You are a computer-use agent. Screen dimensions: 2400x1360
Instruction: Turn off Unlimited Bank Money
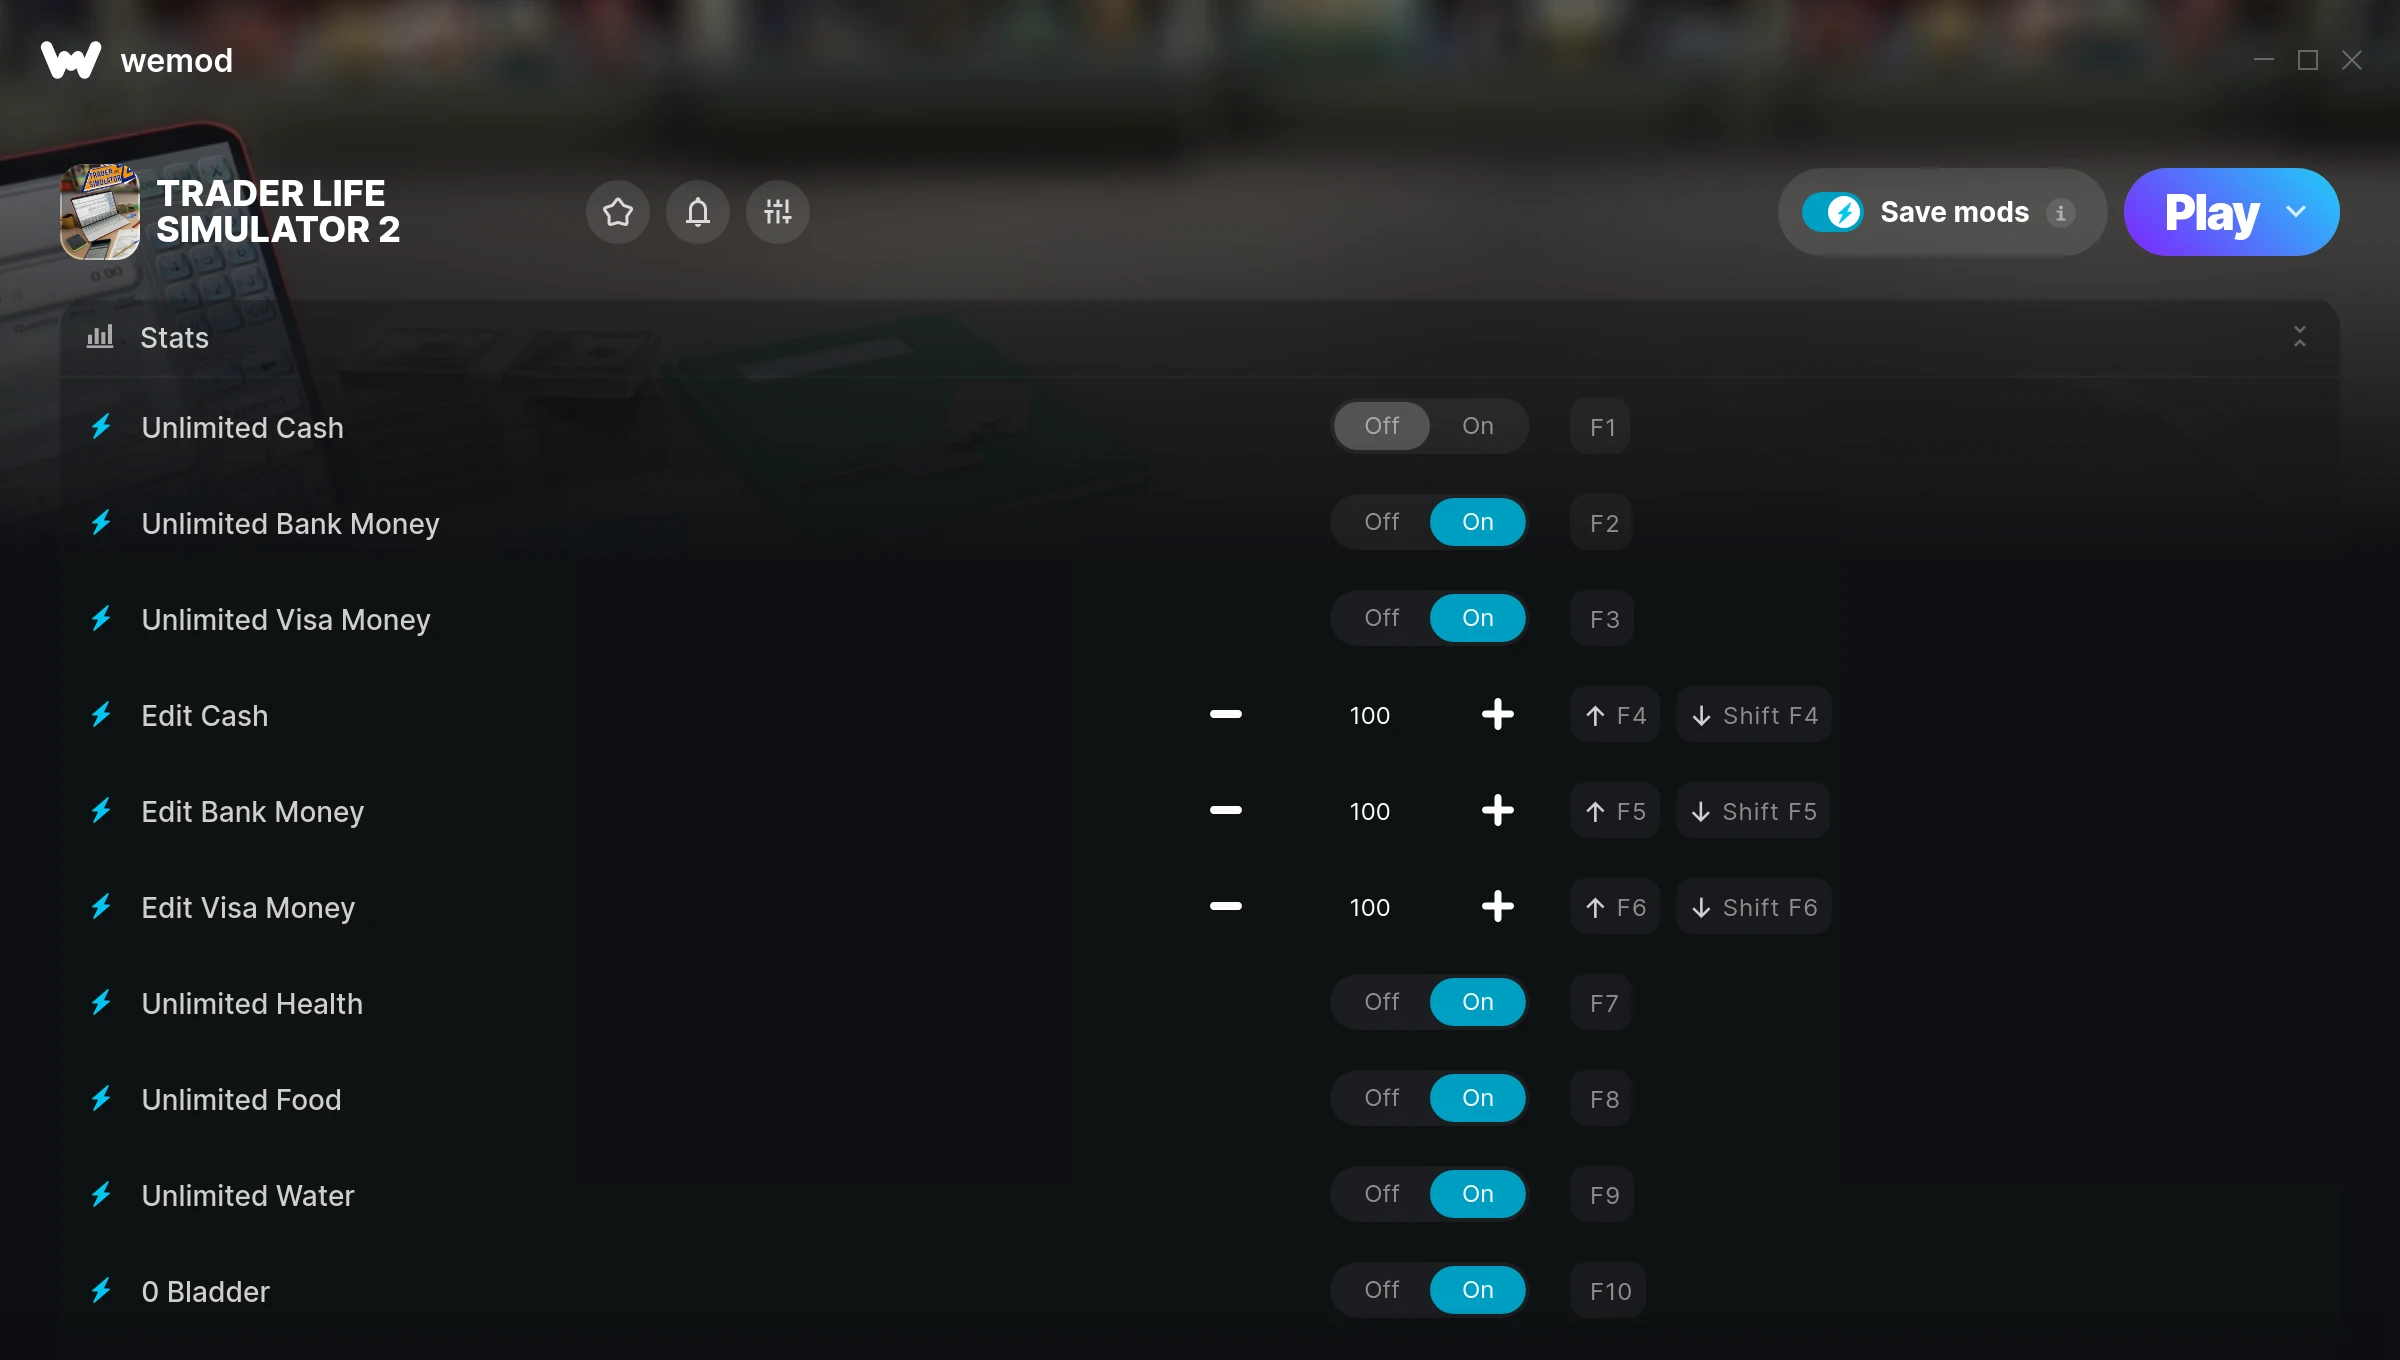(1382, 522)
